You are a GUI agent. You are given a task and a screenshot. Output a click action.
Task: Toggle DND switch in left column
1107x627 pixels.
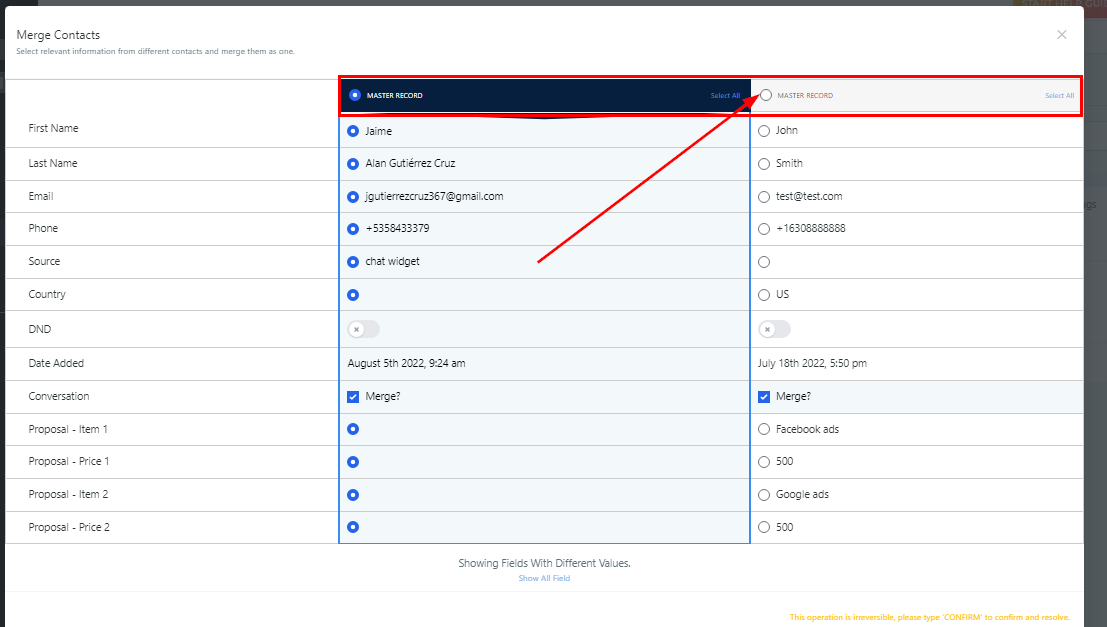tap(364, 329)
